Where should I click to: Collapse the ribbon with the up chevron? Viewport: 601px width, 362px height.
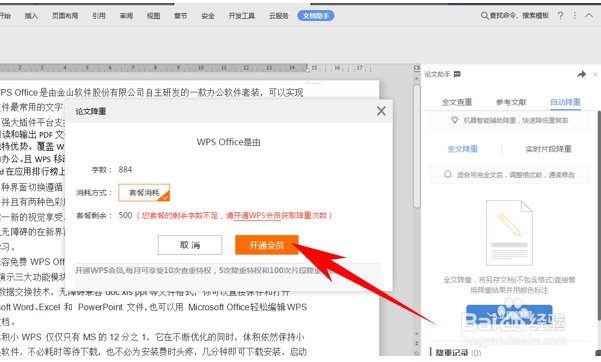tap(589, 16)
